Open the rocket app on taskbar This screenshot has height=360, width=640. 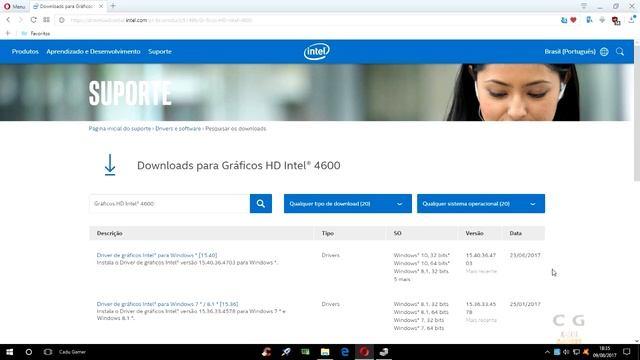tap(286, 352)
